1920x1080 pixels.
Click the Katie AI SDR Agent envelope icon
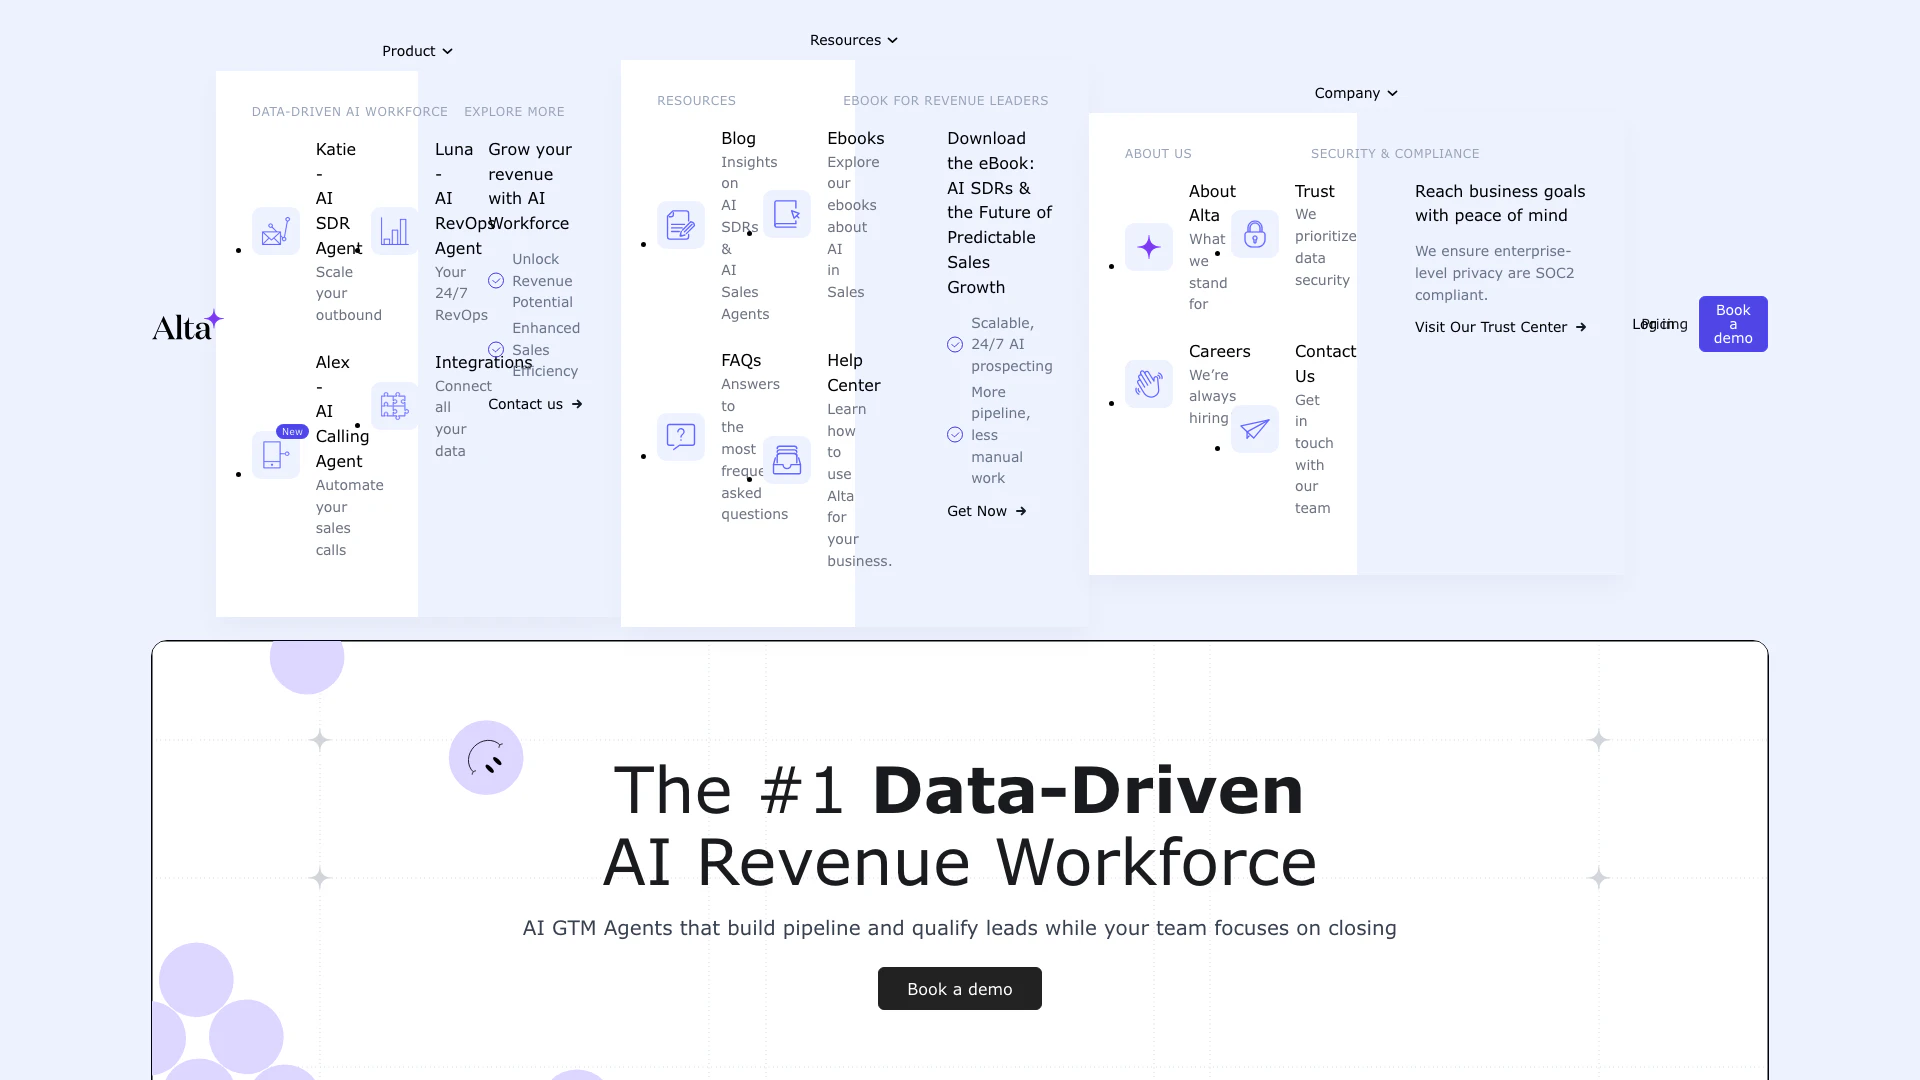coord(275,232)
